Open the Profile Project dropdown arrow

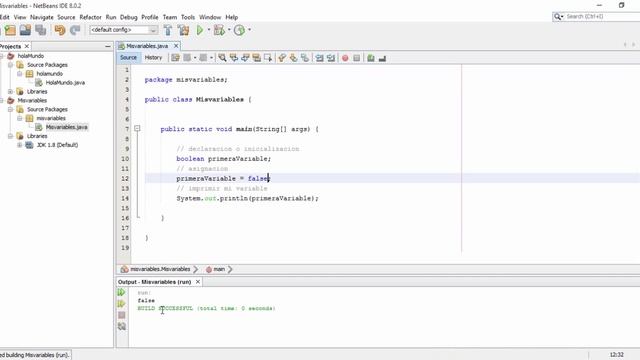point(249,30)
